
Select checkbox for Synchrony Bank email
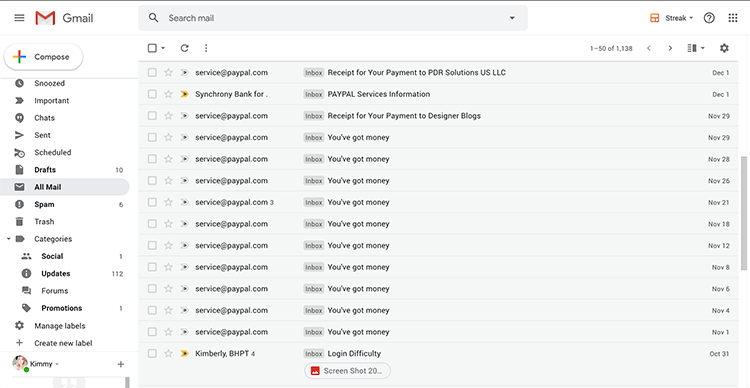(x=152, y=94)
